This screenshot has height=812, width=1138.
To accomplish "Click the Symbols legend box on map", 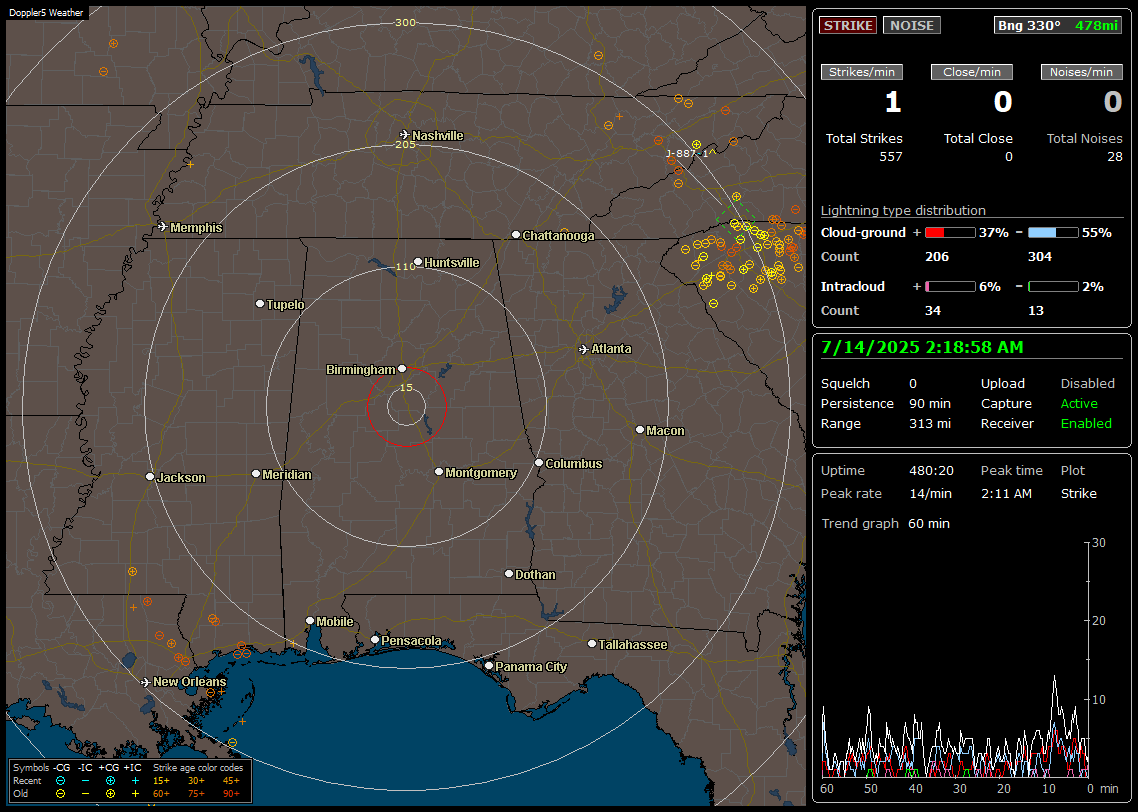I will tap(131, 781).
